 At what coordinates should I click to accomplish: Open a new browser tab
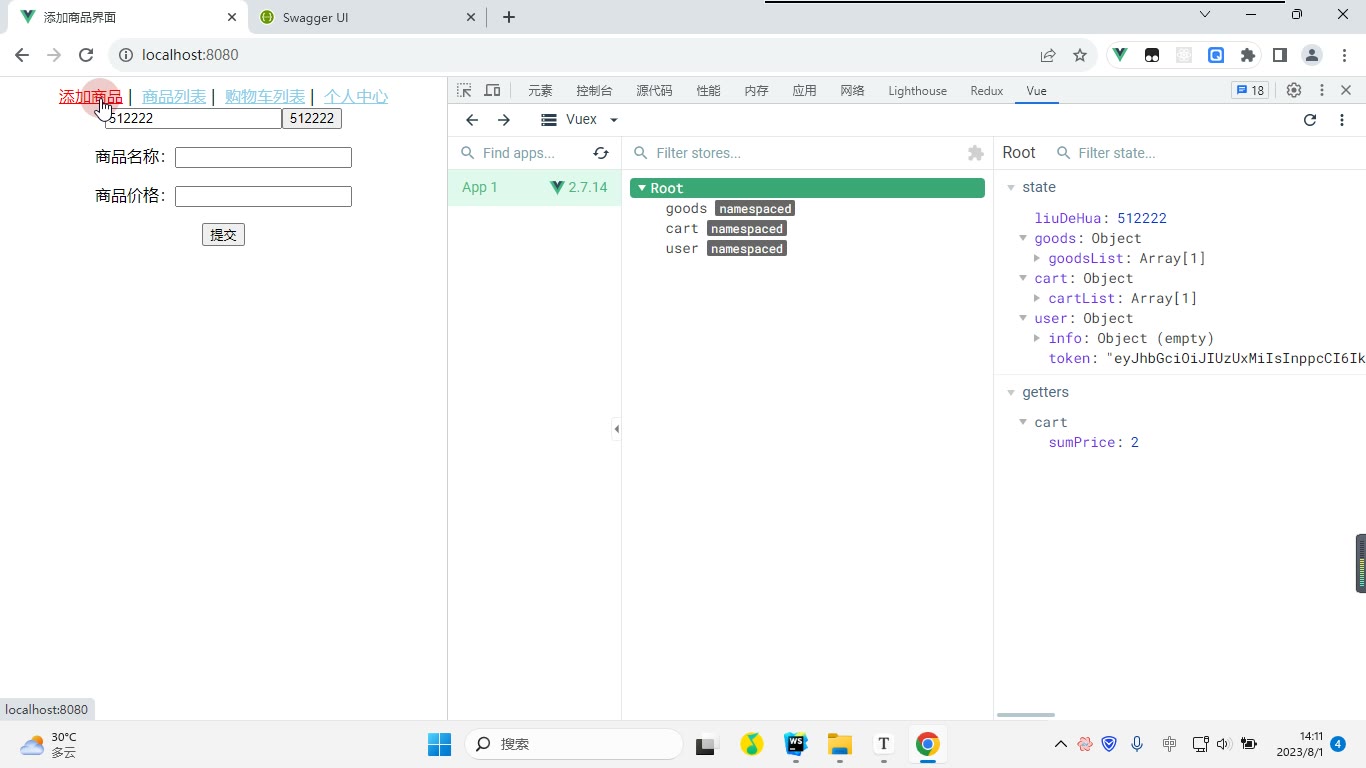pyautogui.click(x=509, y=17)
